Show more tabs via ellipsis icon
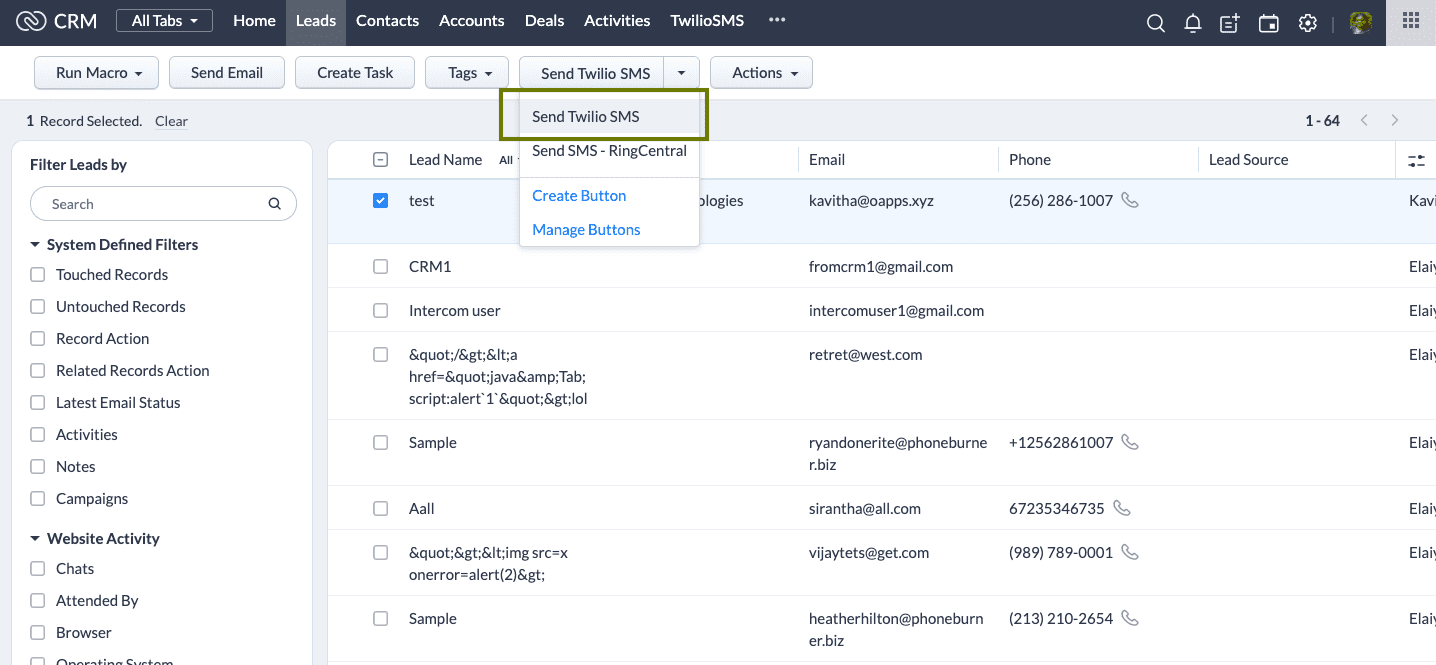The height and width of the screenshot is (665, 1436). tap(777, 20)
